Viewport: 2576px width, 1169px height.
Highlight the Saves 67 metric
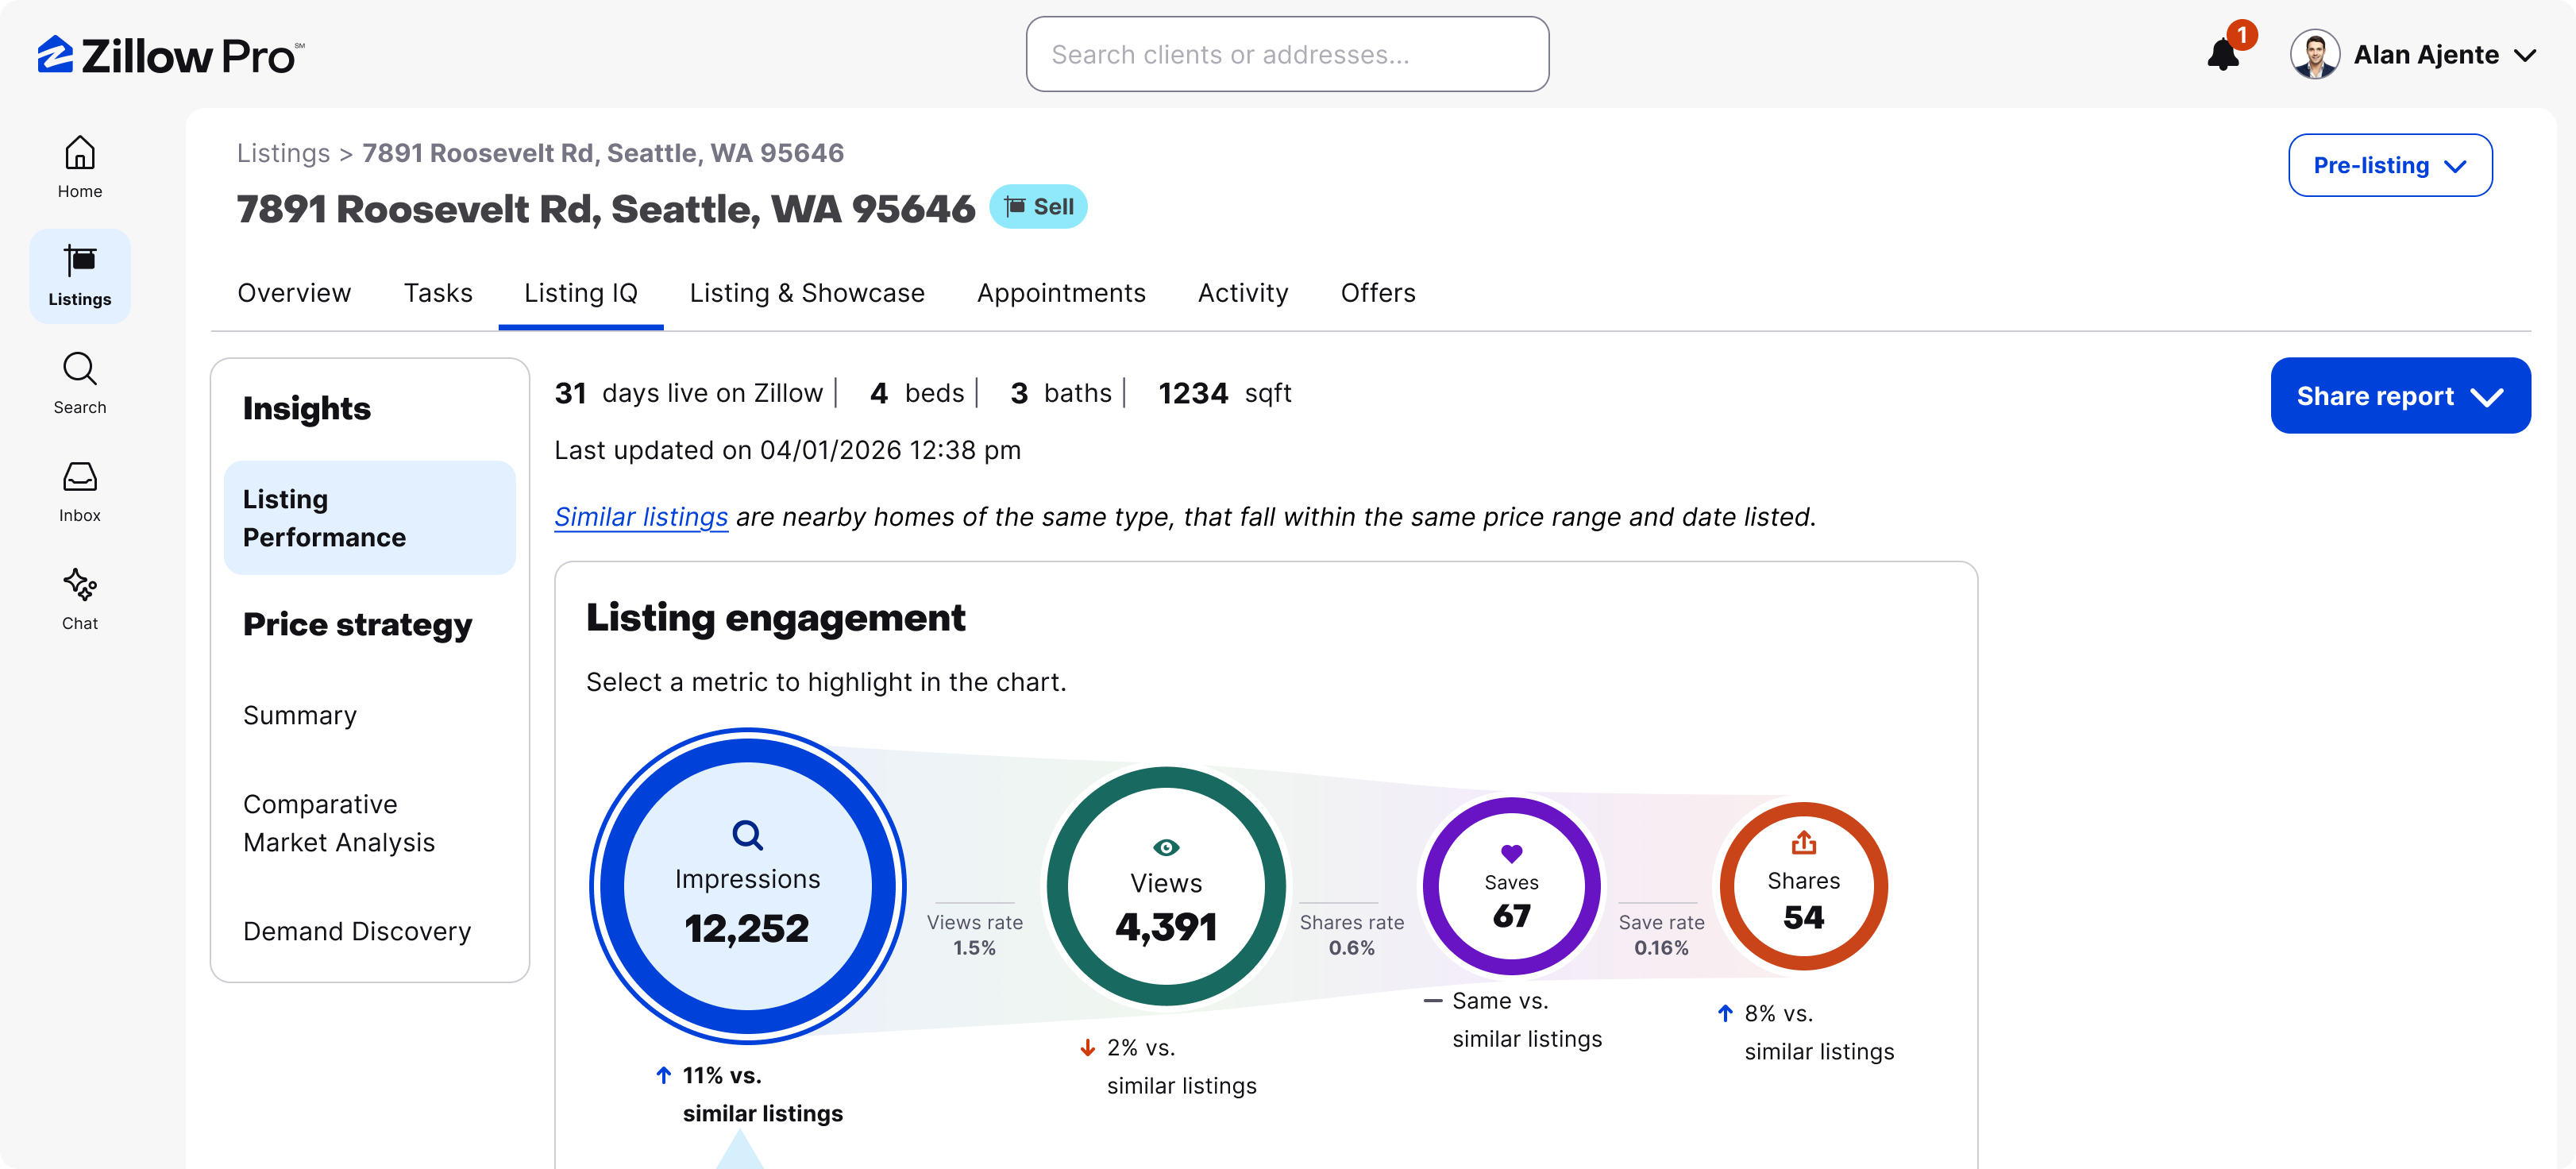(x=1511, y=886)
